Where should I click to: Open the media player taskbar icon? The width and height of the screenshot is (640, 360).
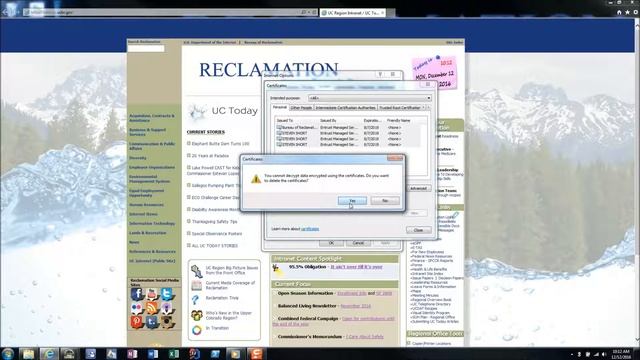pos(235,354)
